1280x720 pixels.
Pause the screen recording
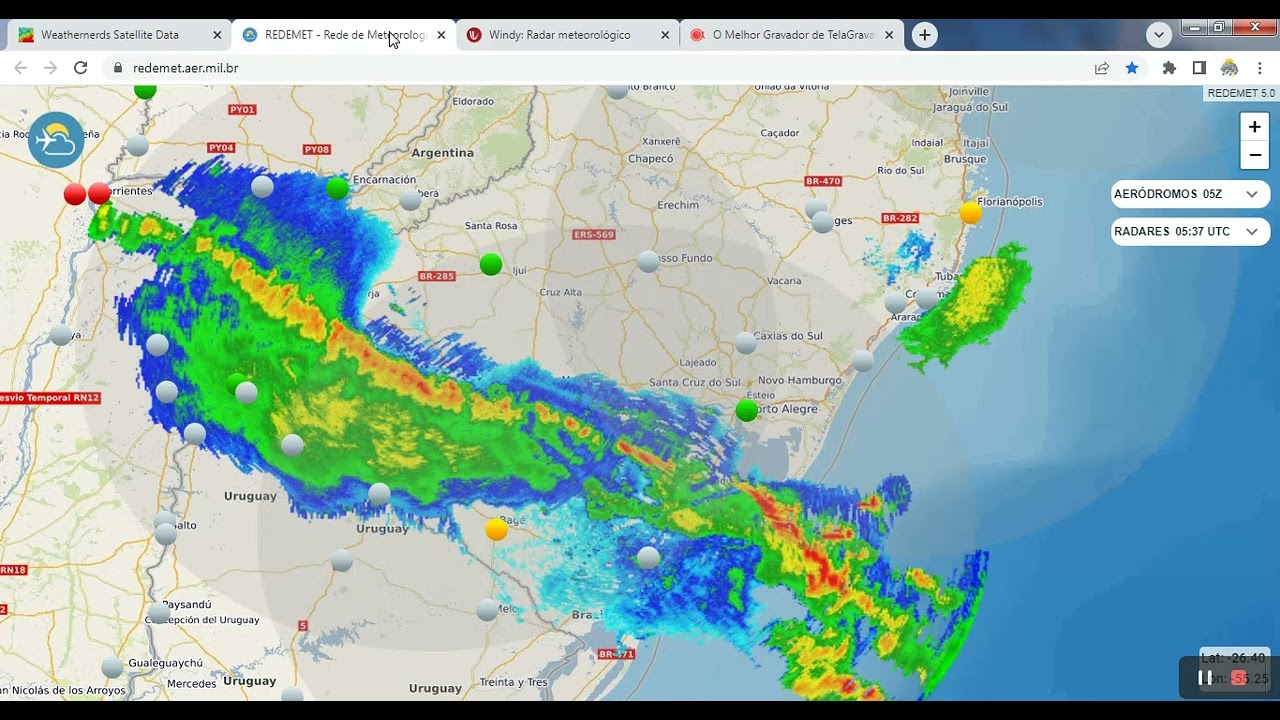1205,678
